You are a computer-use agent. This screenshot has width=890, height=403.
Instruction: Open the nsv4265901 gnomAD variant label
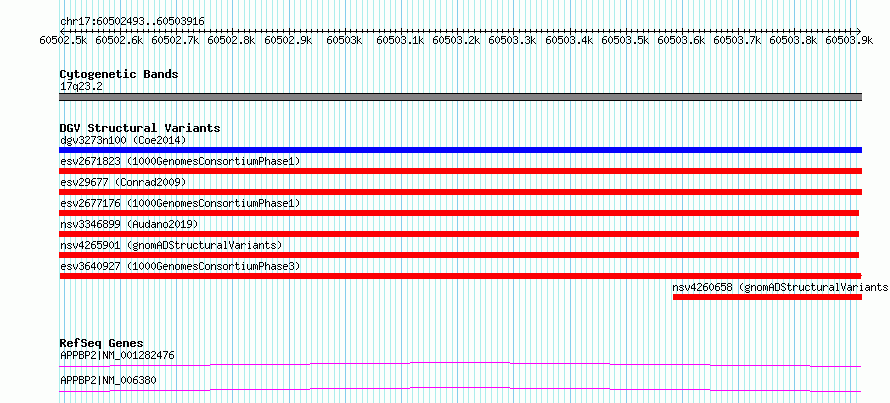(x=171, y=245)
